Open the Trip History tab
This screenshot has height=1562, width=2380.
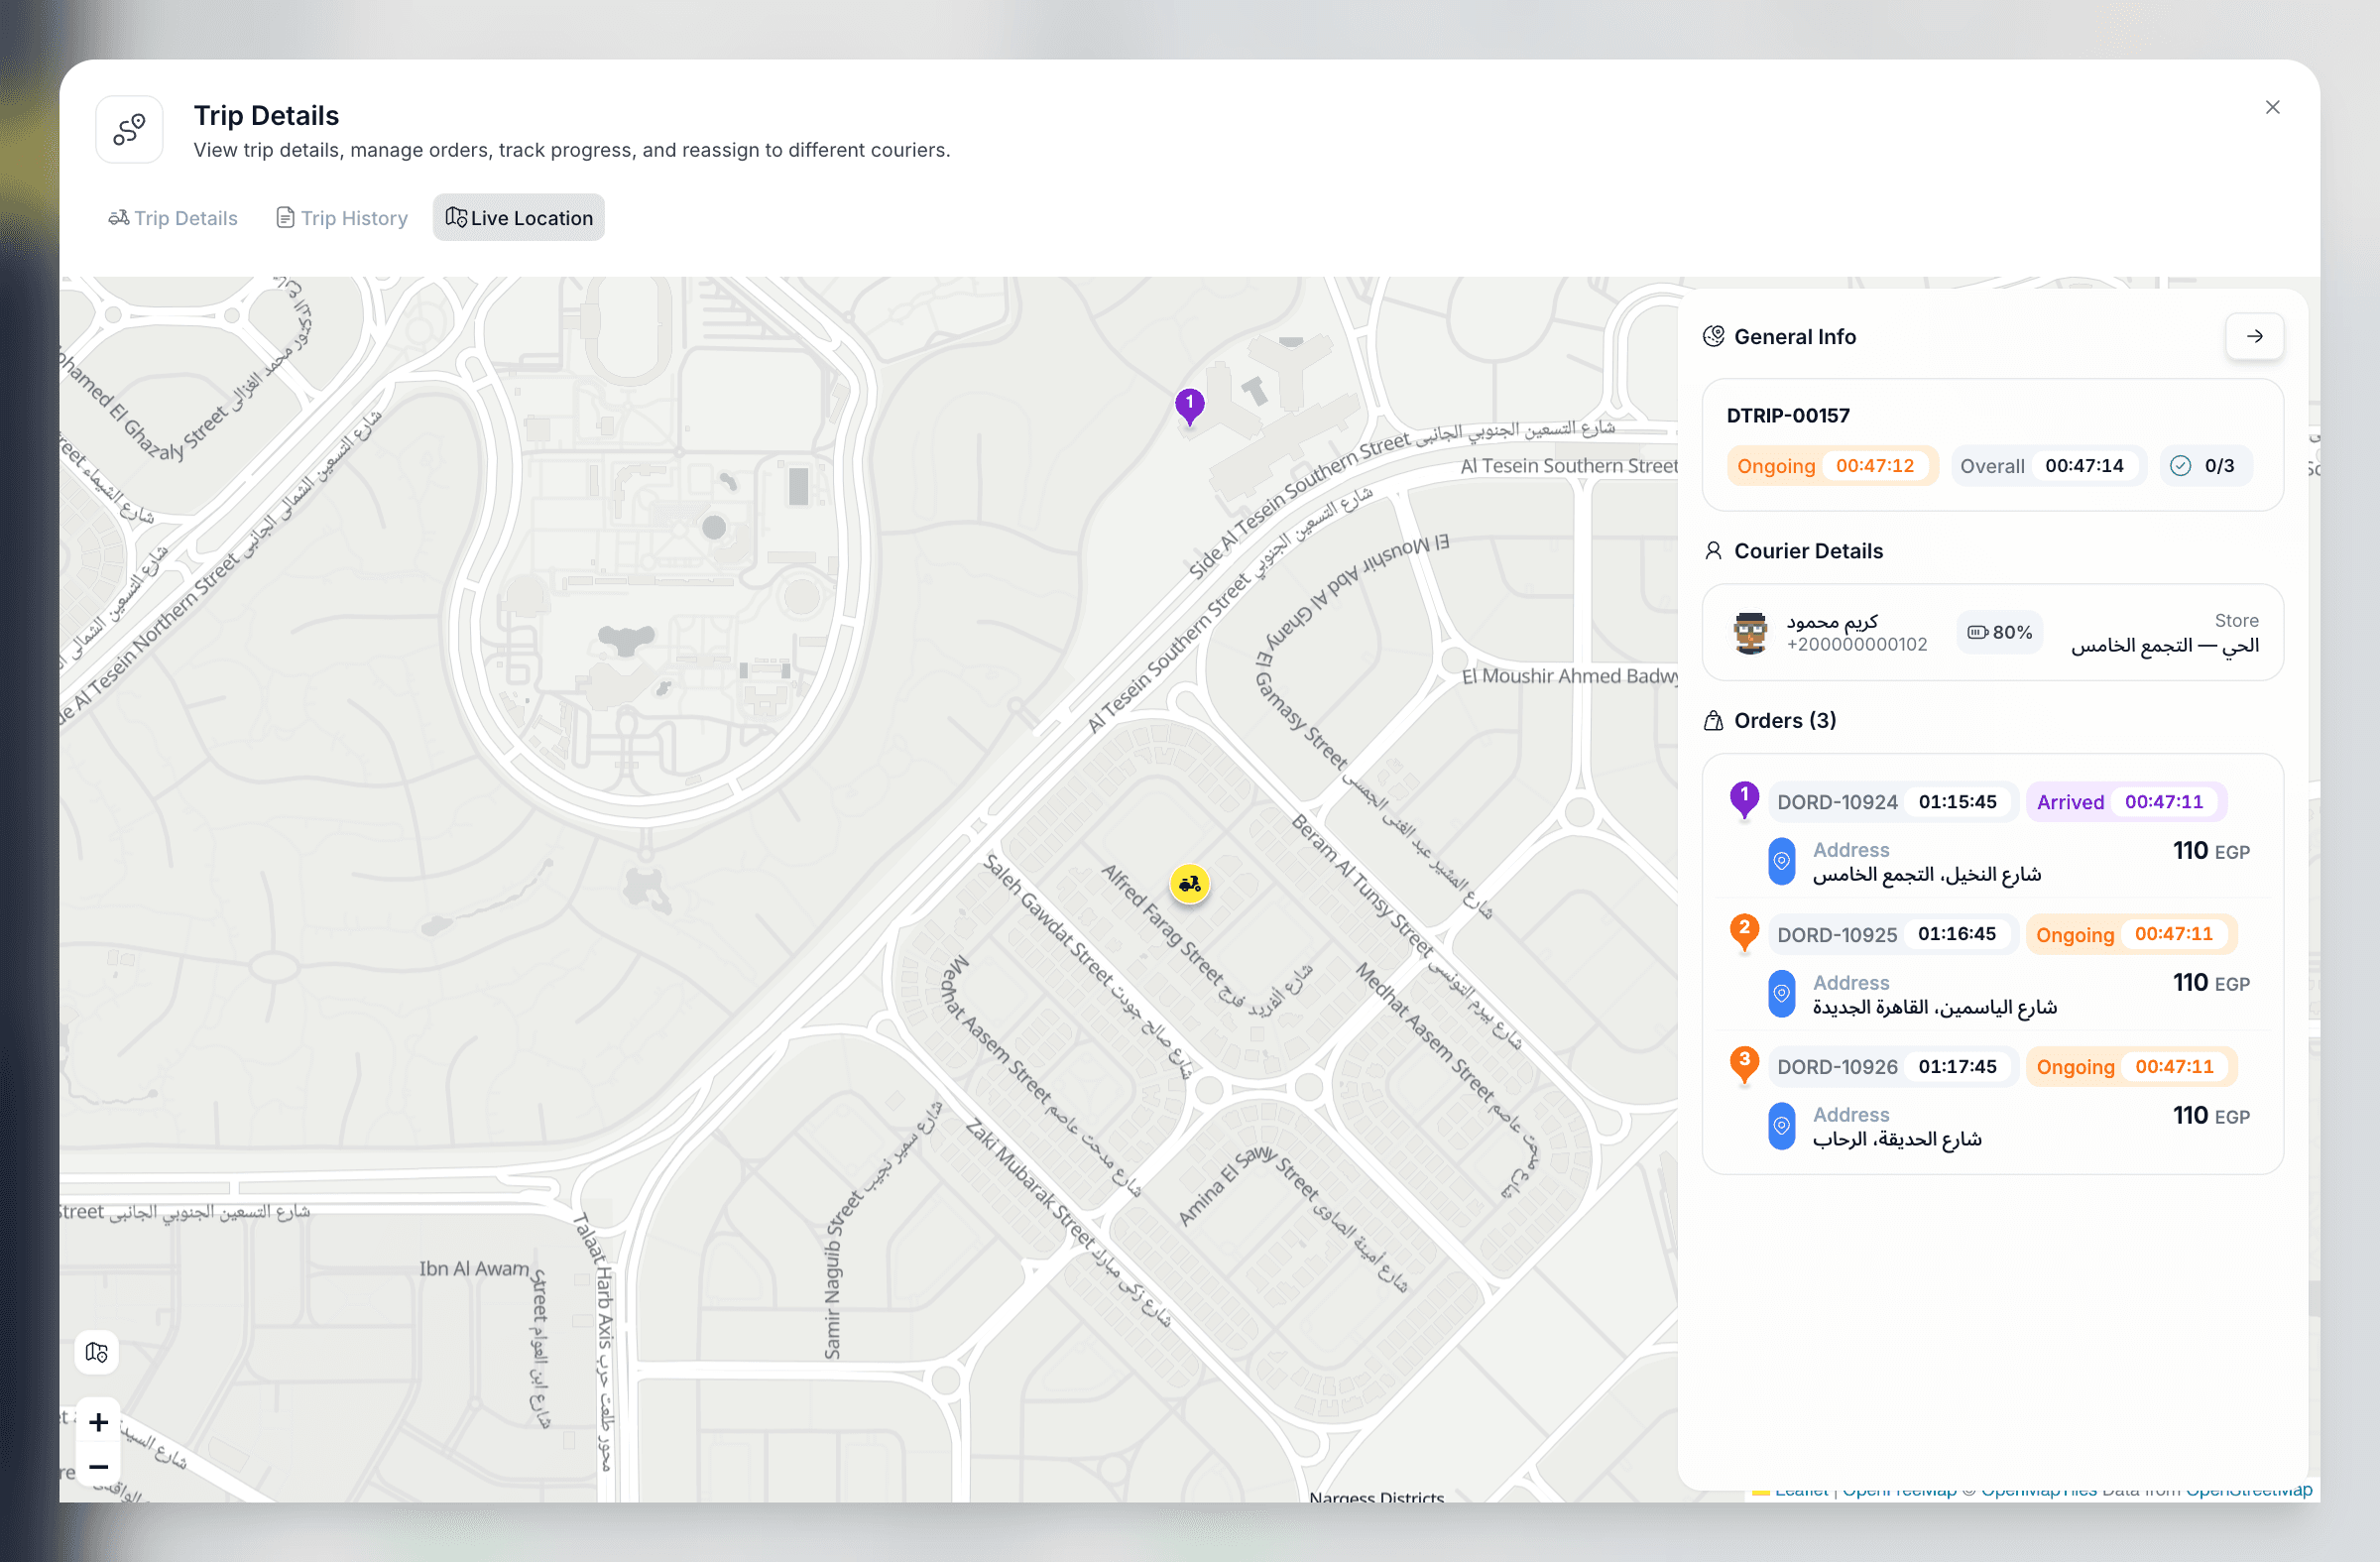(342, 218)
